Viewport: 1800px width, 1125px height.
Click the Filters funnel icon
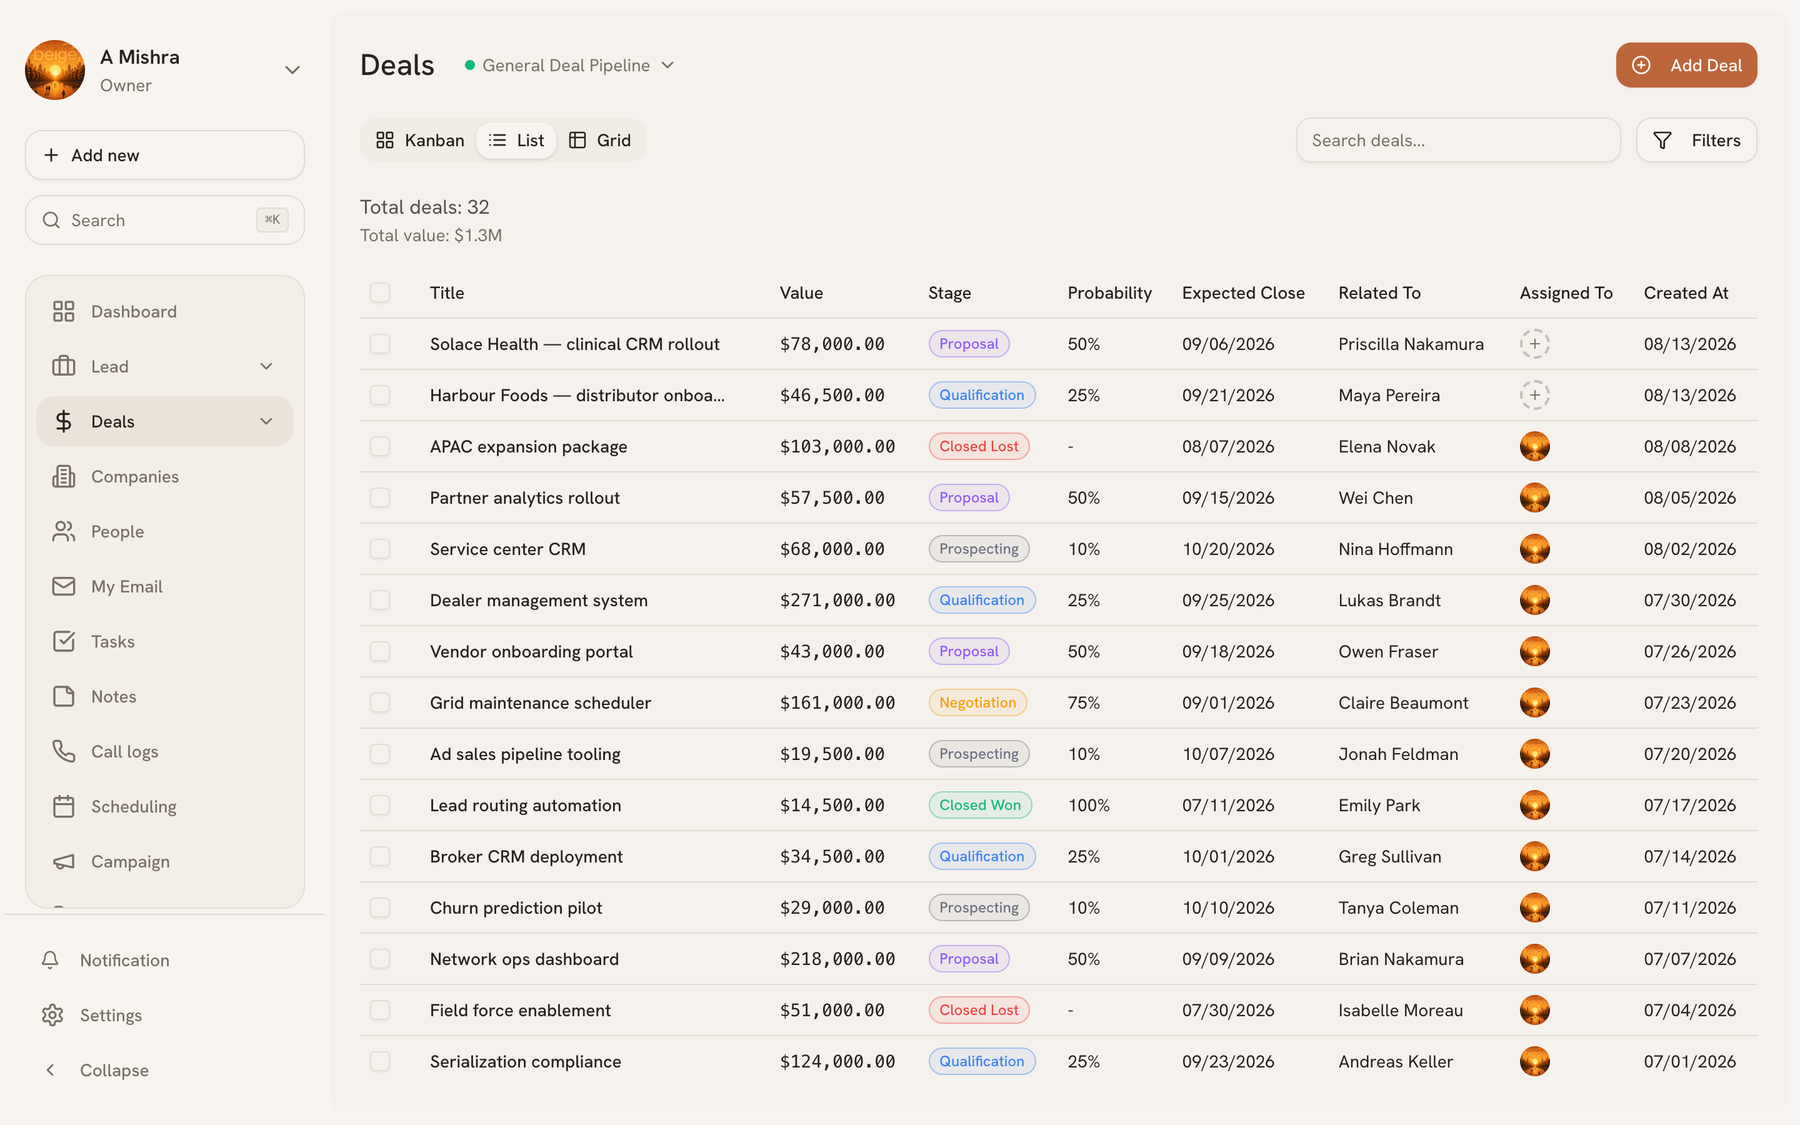pos(1662,141)
